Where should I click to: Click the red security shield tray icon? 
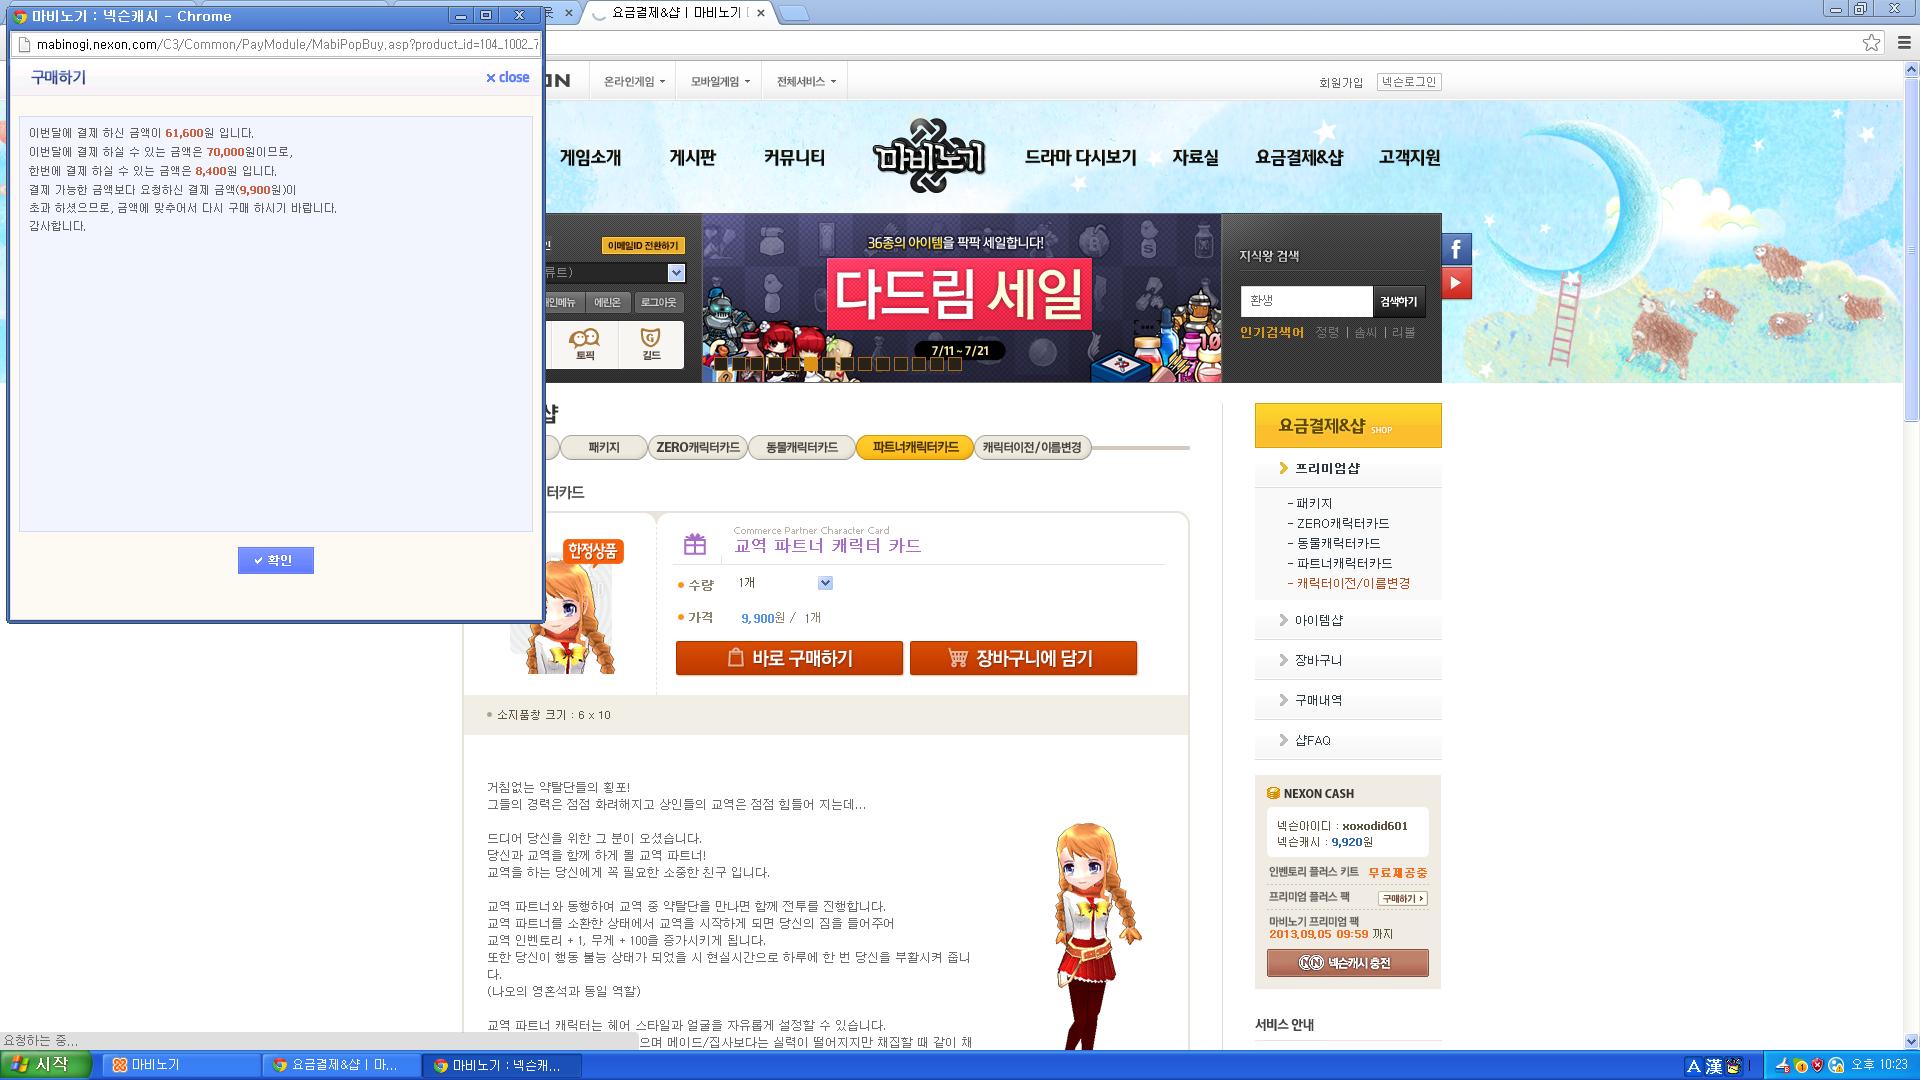[x=1817, y=1066]
